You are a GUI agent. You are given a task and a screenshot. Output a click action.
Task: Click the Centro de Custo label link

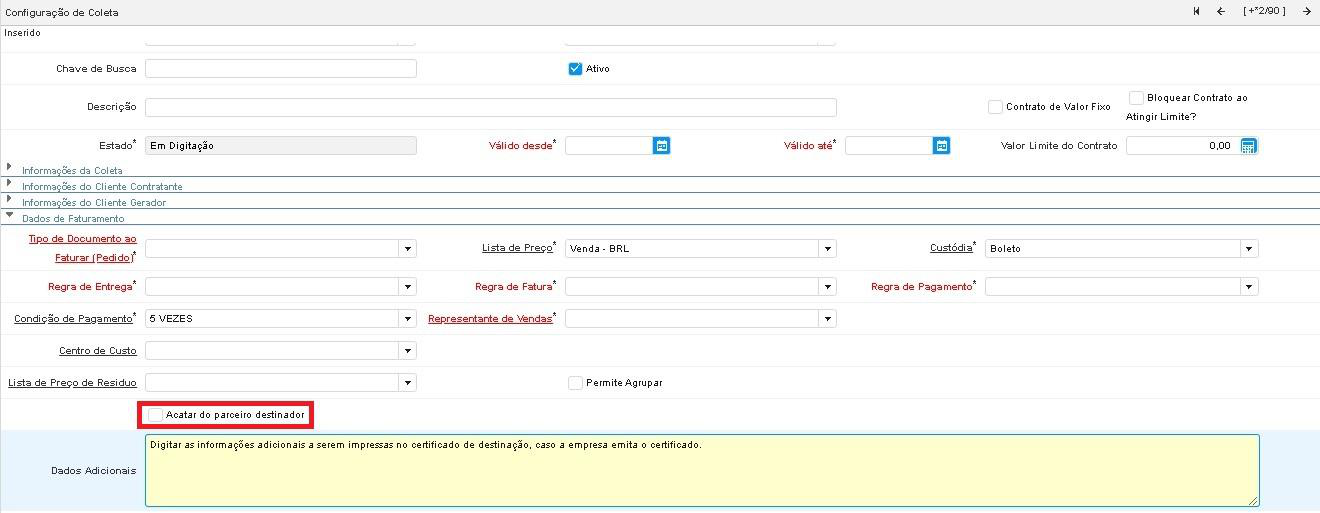point(97,351)
